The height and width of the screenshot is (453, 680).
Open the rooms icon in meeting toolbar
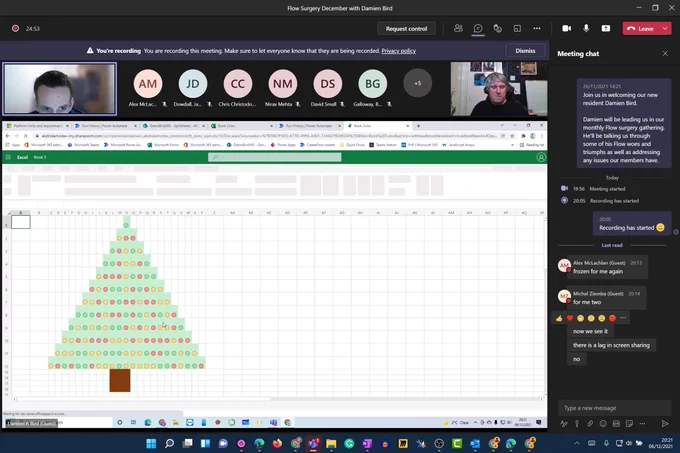[x=517, y=29]
